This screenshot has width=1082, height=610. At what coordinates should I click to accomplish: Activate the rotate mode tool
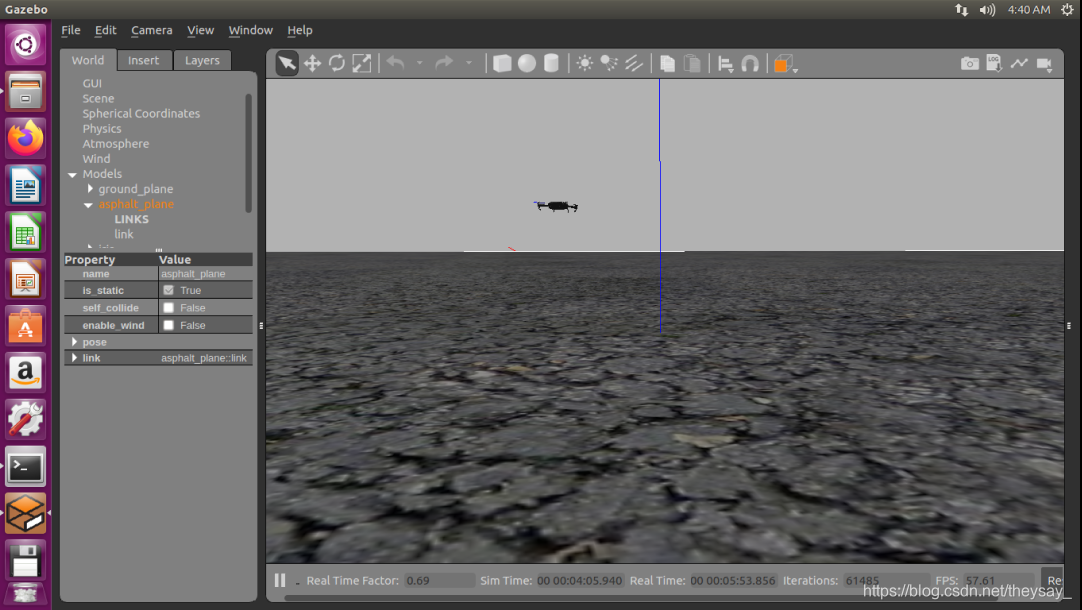click(x=337, y=63)
